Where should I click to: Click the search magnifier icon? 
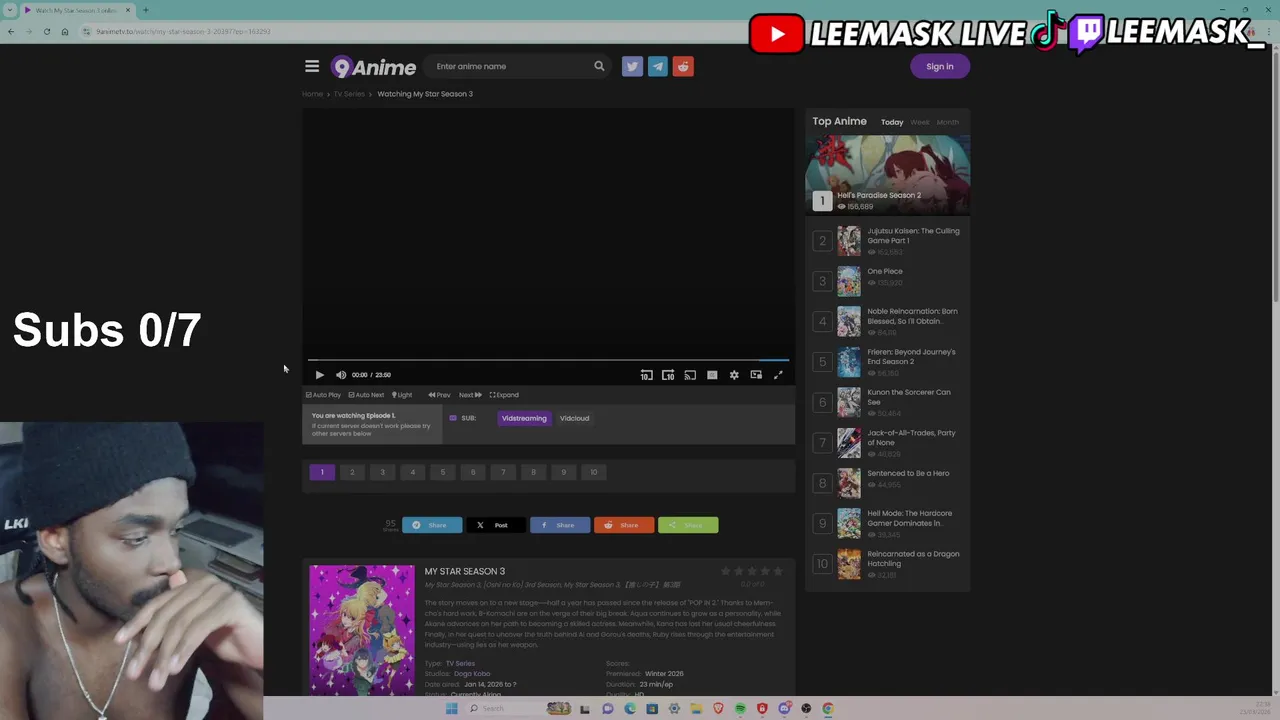[599, 66]
